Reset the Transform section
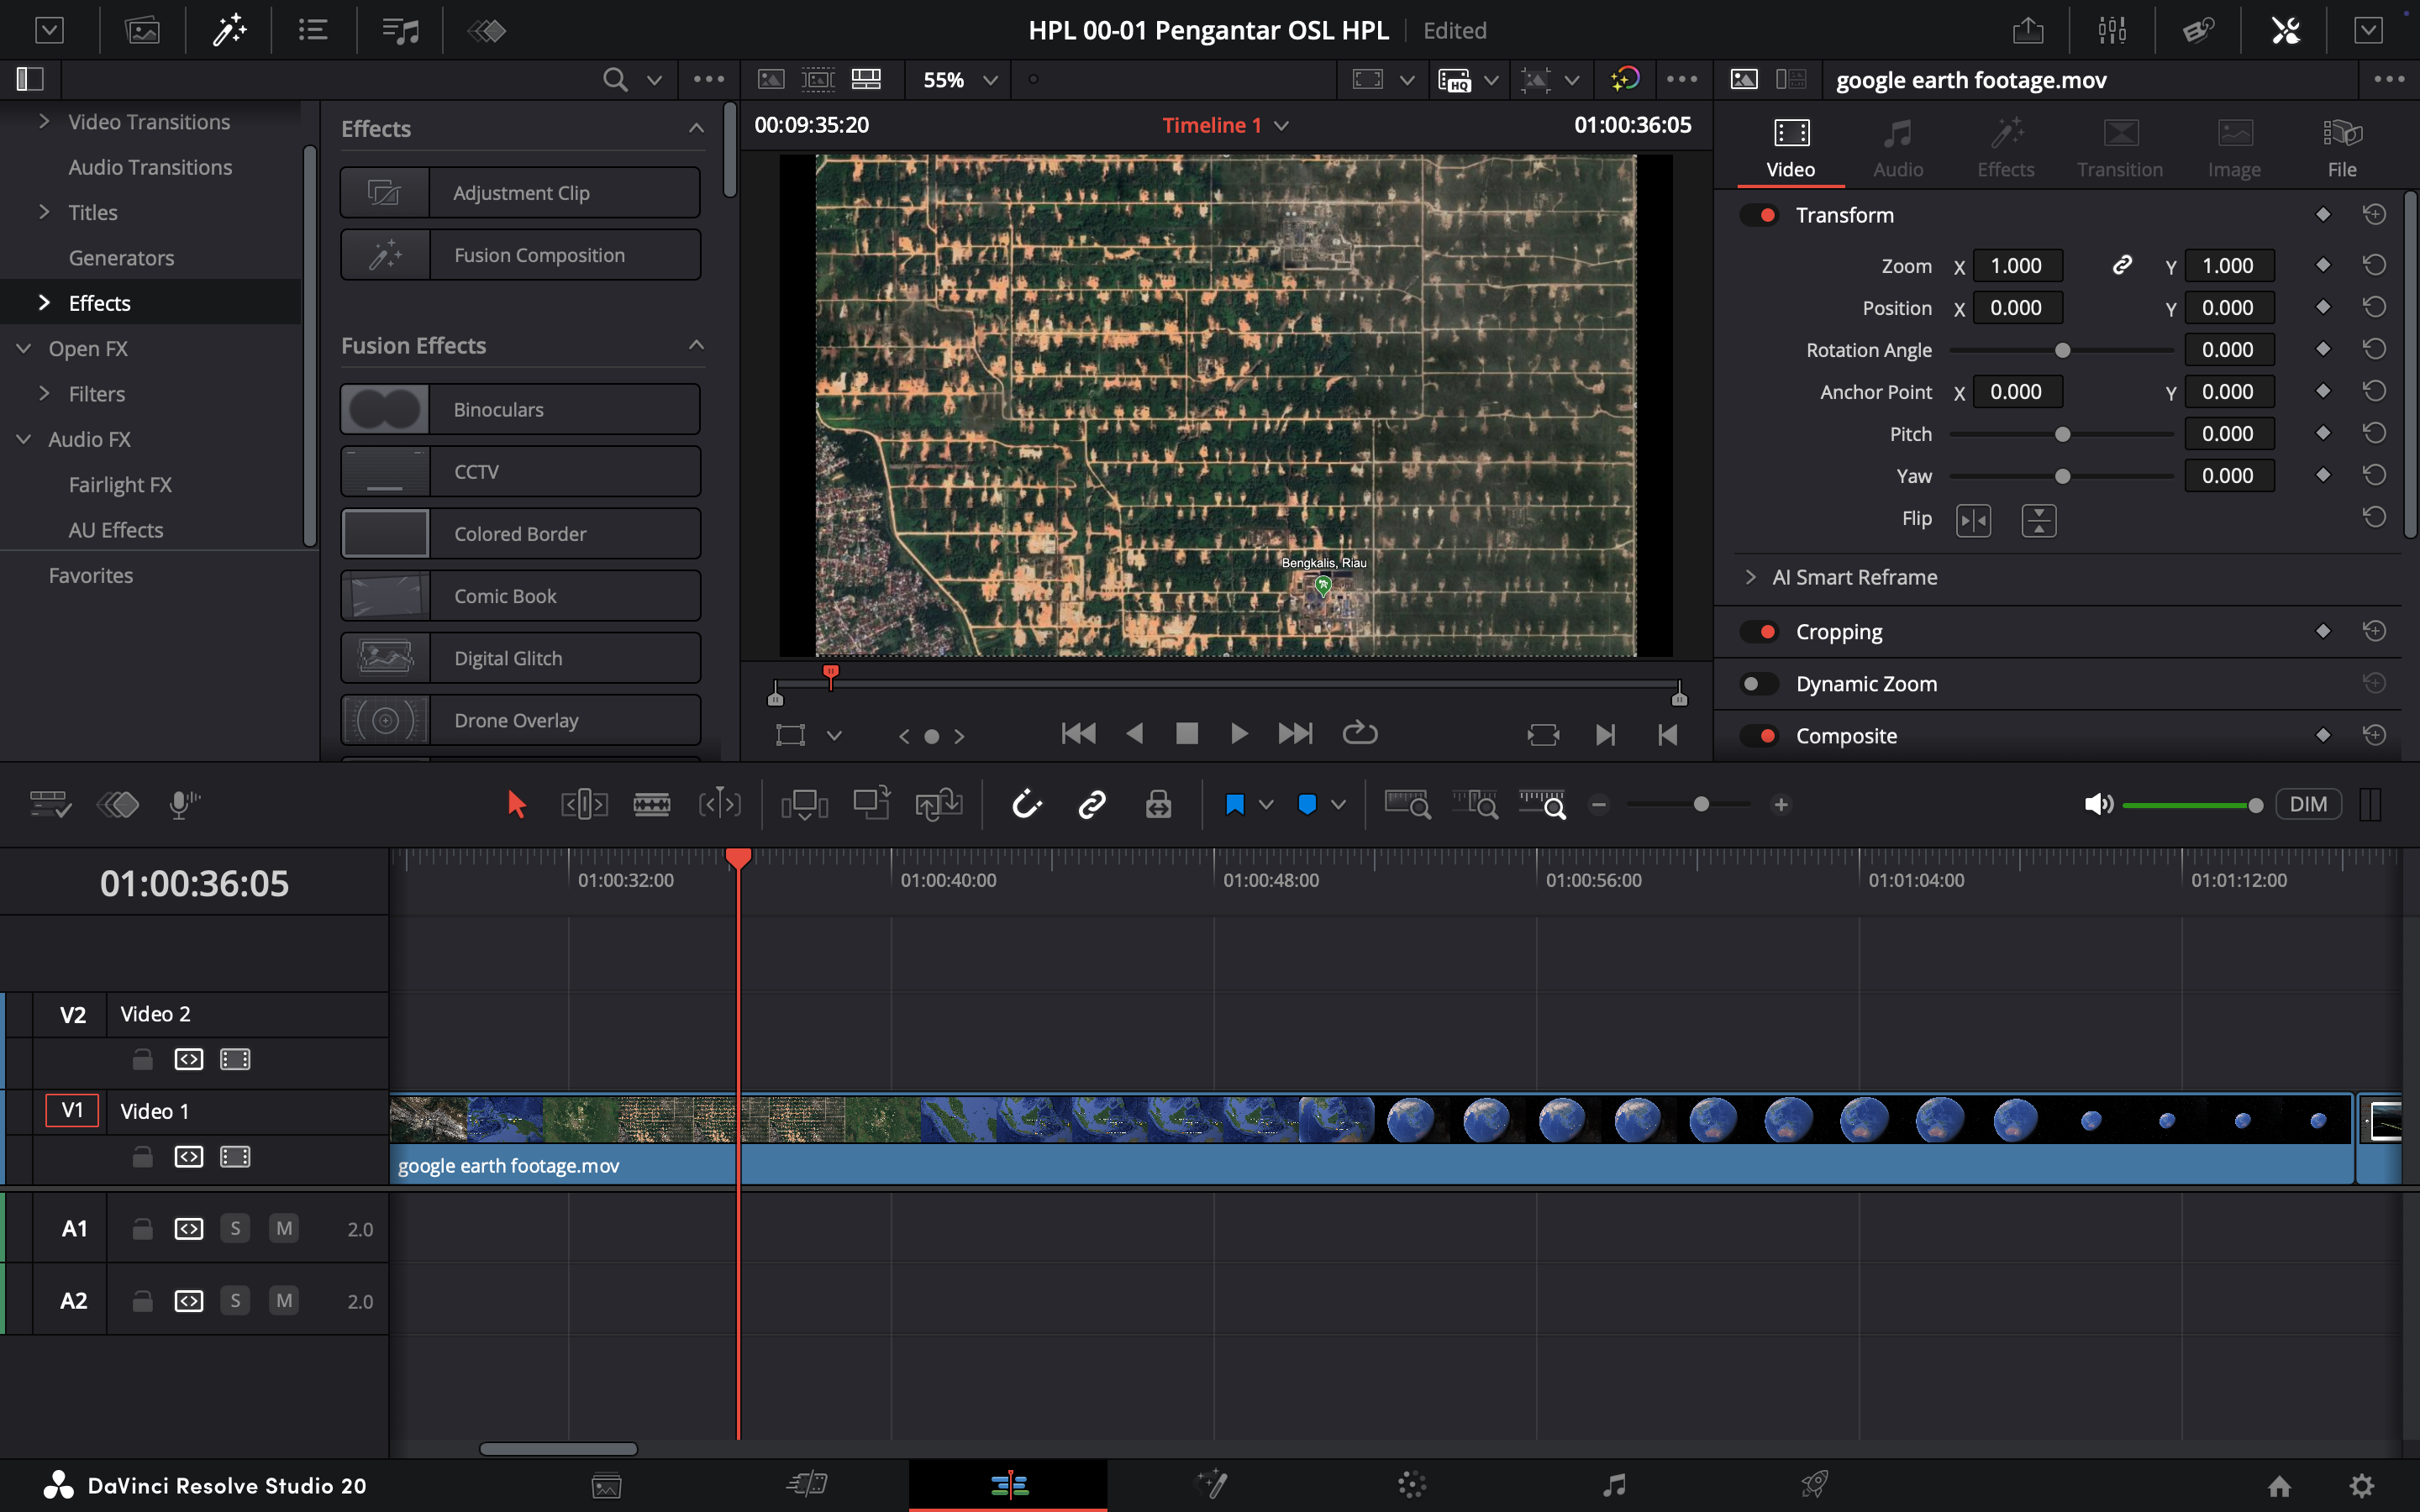 (2374, 215)
